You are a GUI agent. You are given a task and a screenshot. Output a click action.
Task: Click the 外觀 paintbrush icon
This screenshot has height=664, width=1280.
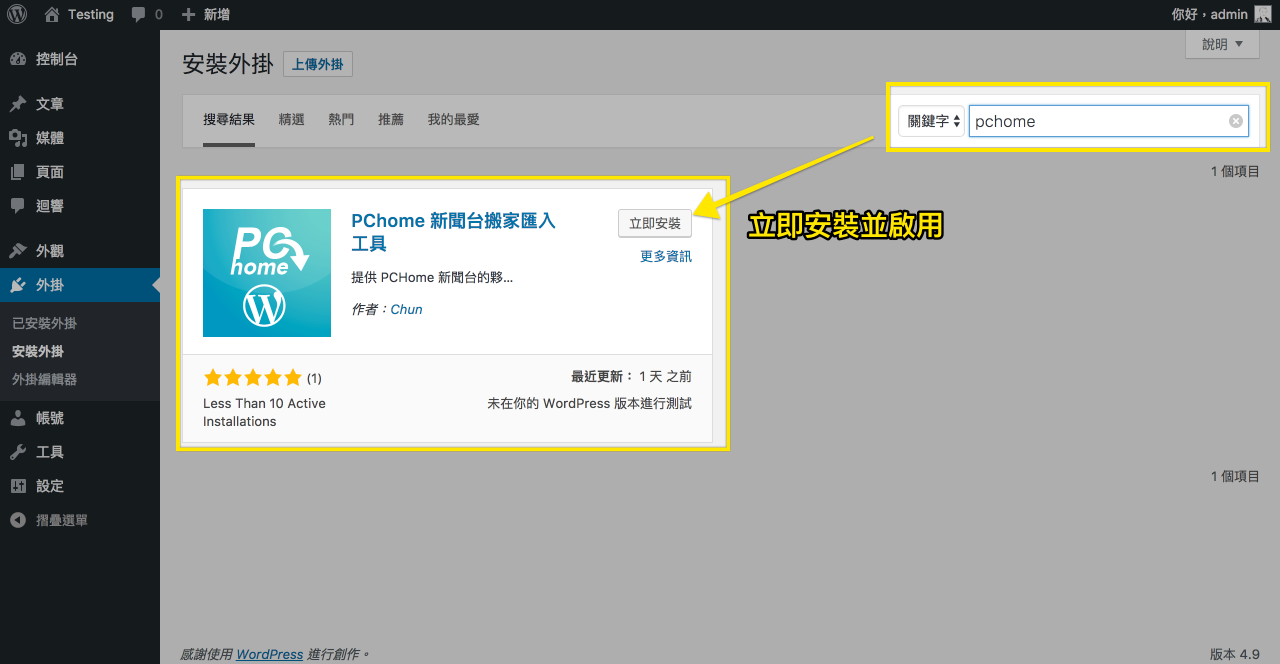point(18,251)
